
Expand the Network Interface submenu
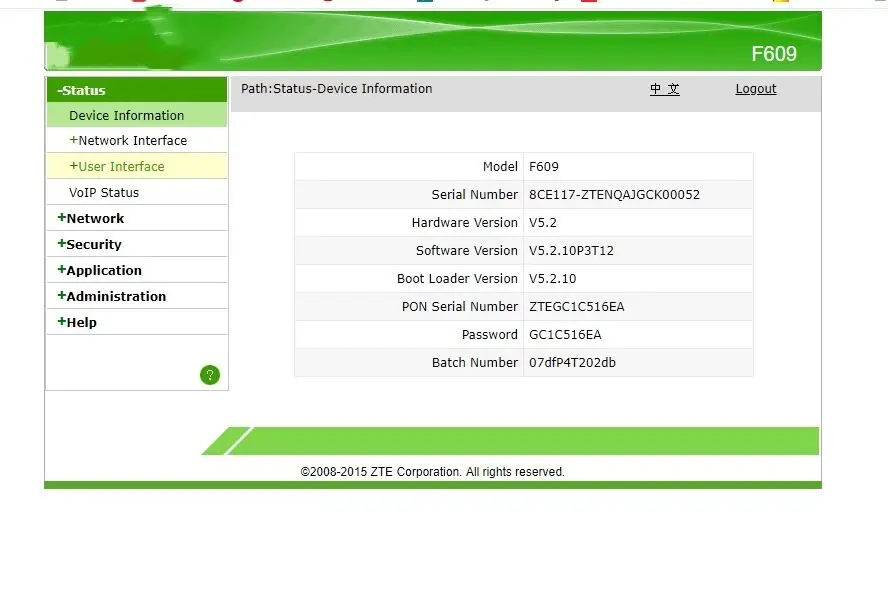click(x=131, y=141)
